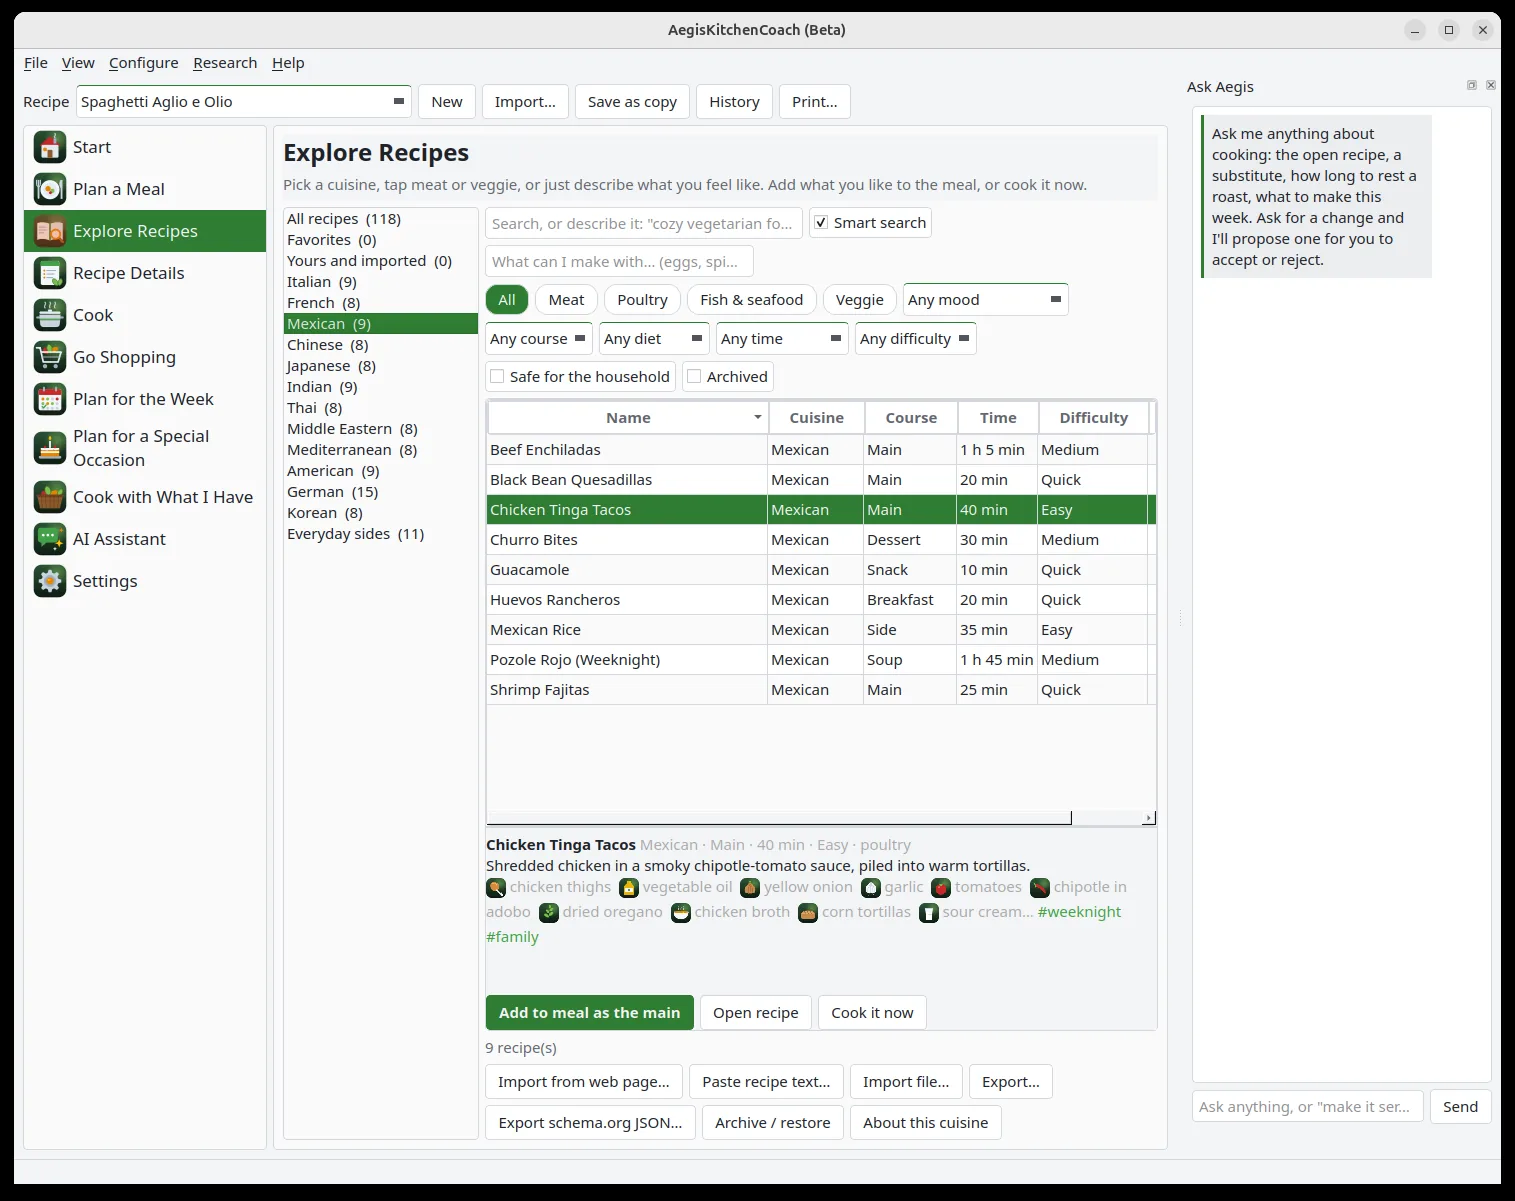Screen dimensions: 1515x1201
Task: Disable the Smart search checkbox
Action: click(821, 223)
